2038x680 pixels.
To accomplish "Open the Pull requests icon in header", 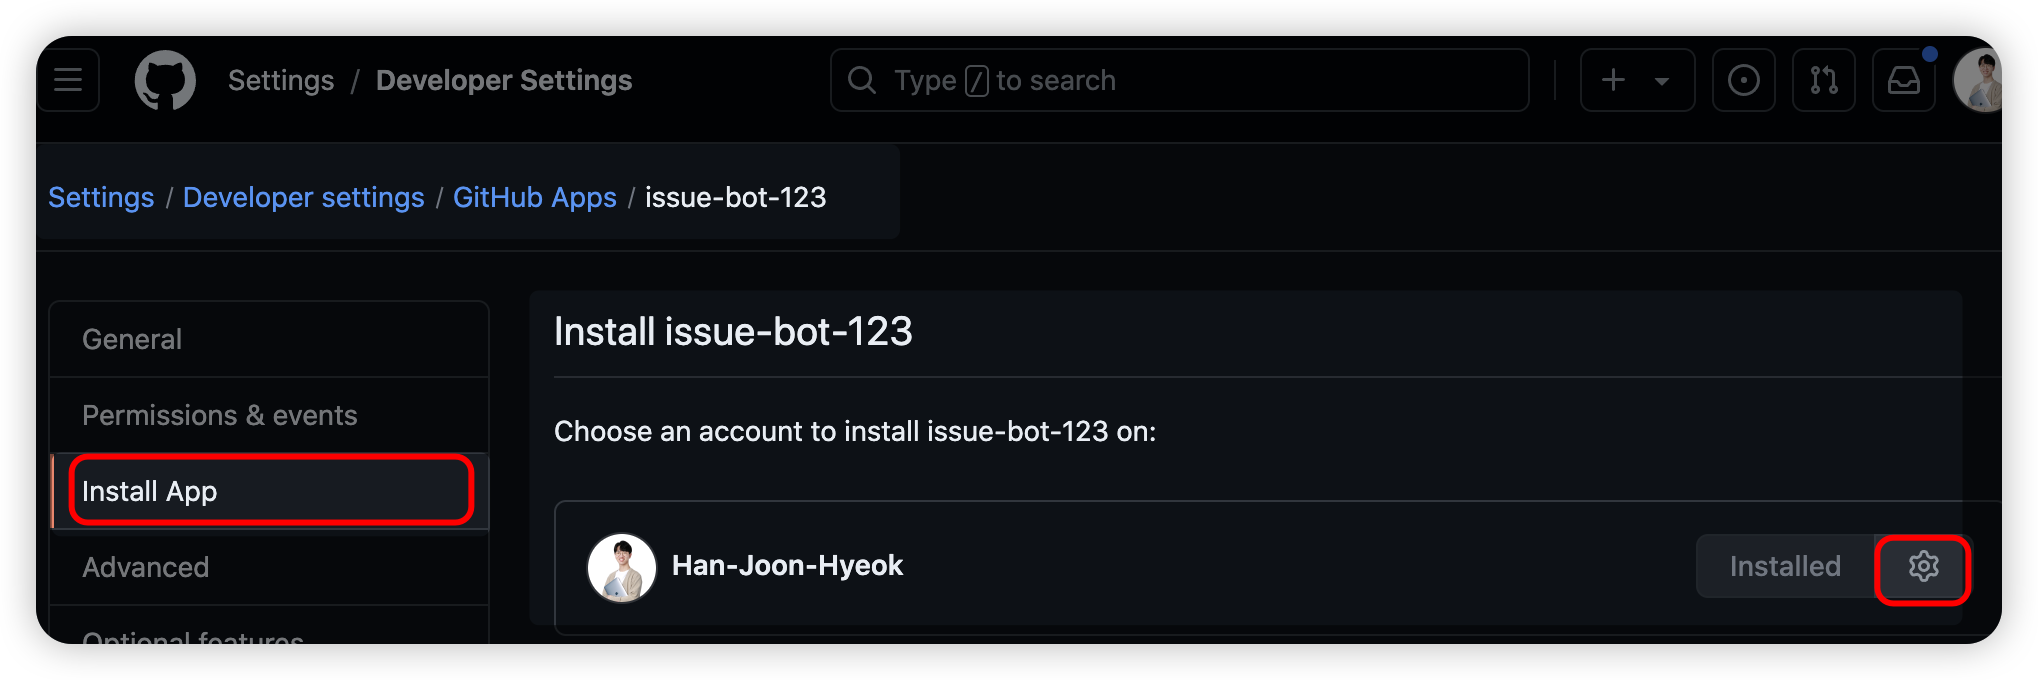I will click(x=1823, y=80).
